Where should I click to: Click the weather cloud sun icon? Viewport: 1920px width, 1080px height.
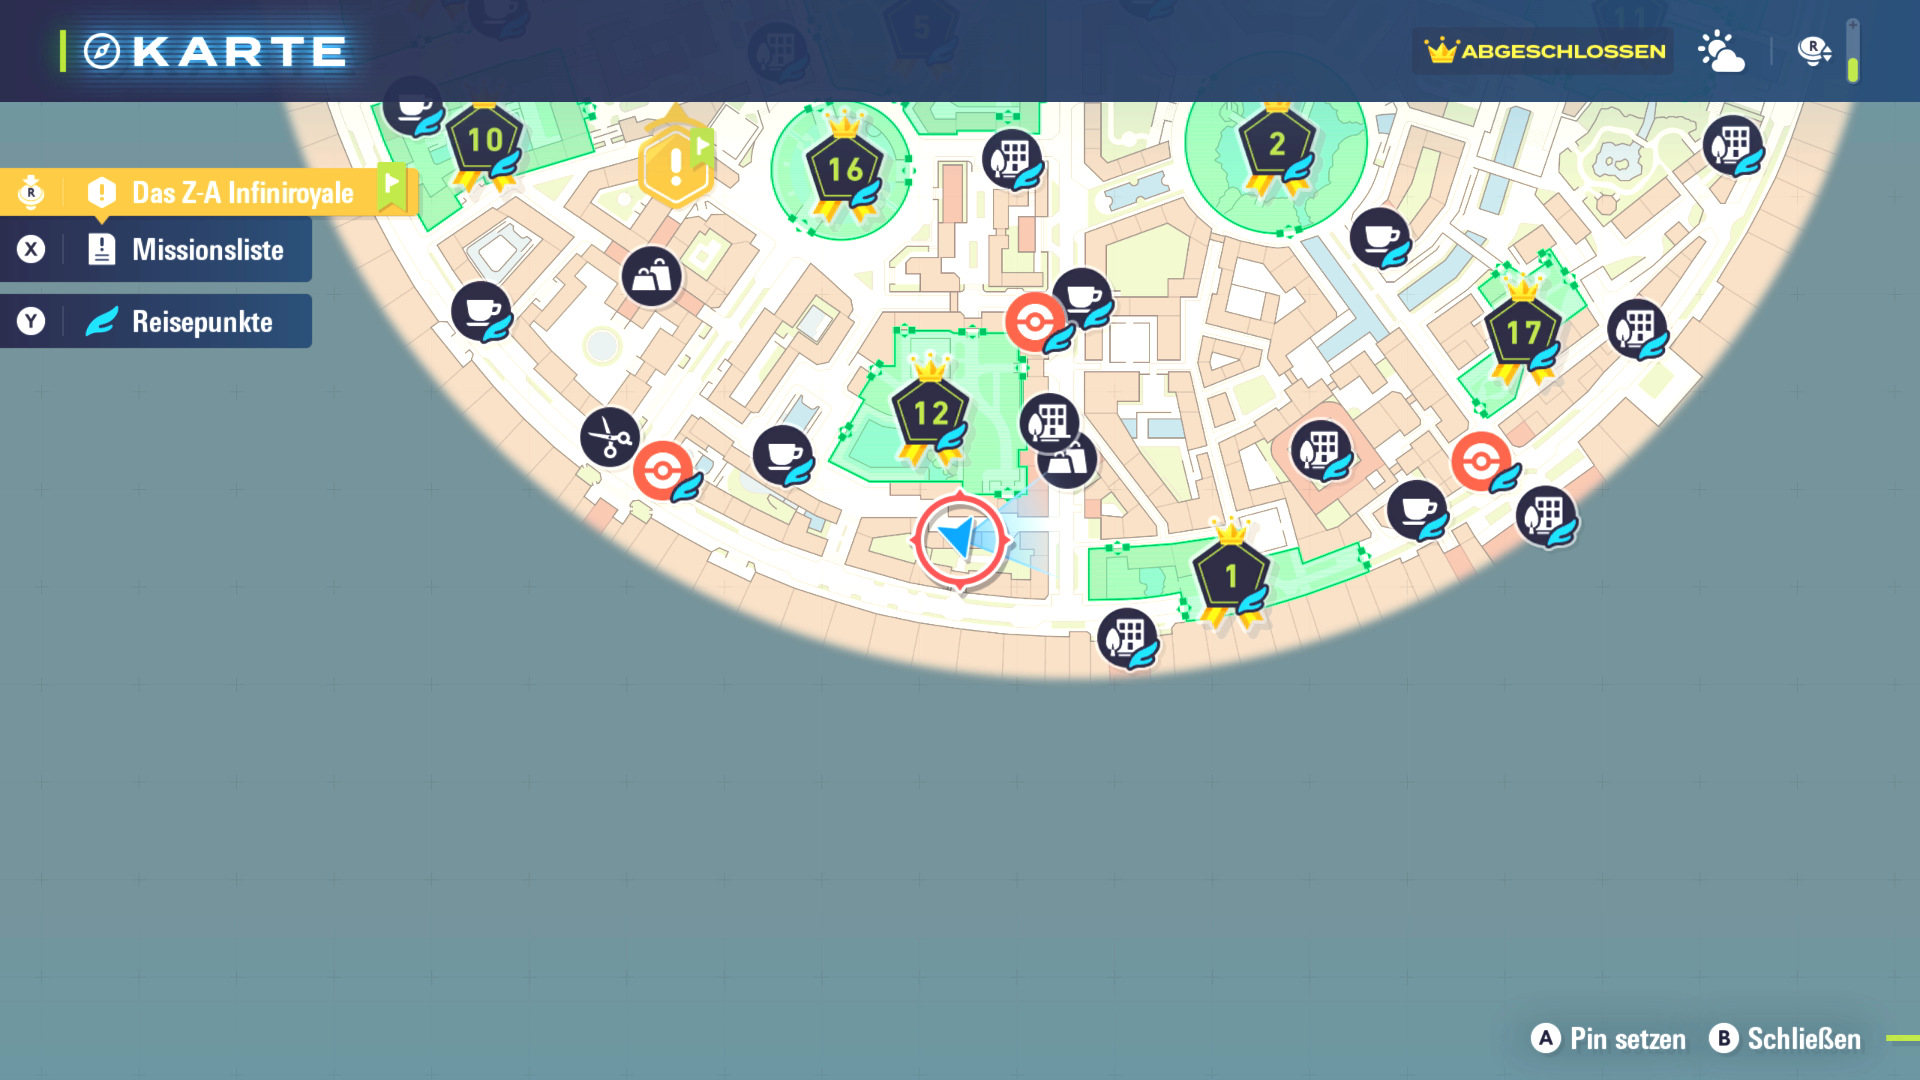(1721, 52)
